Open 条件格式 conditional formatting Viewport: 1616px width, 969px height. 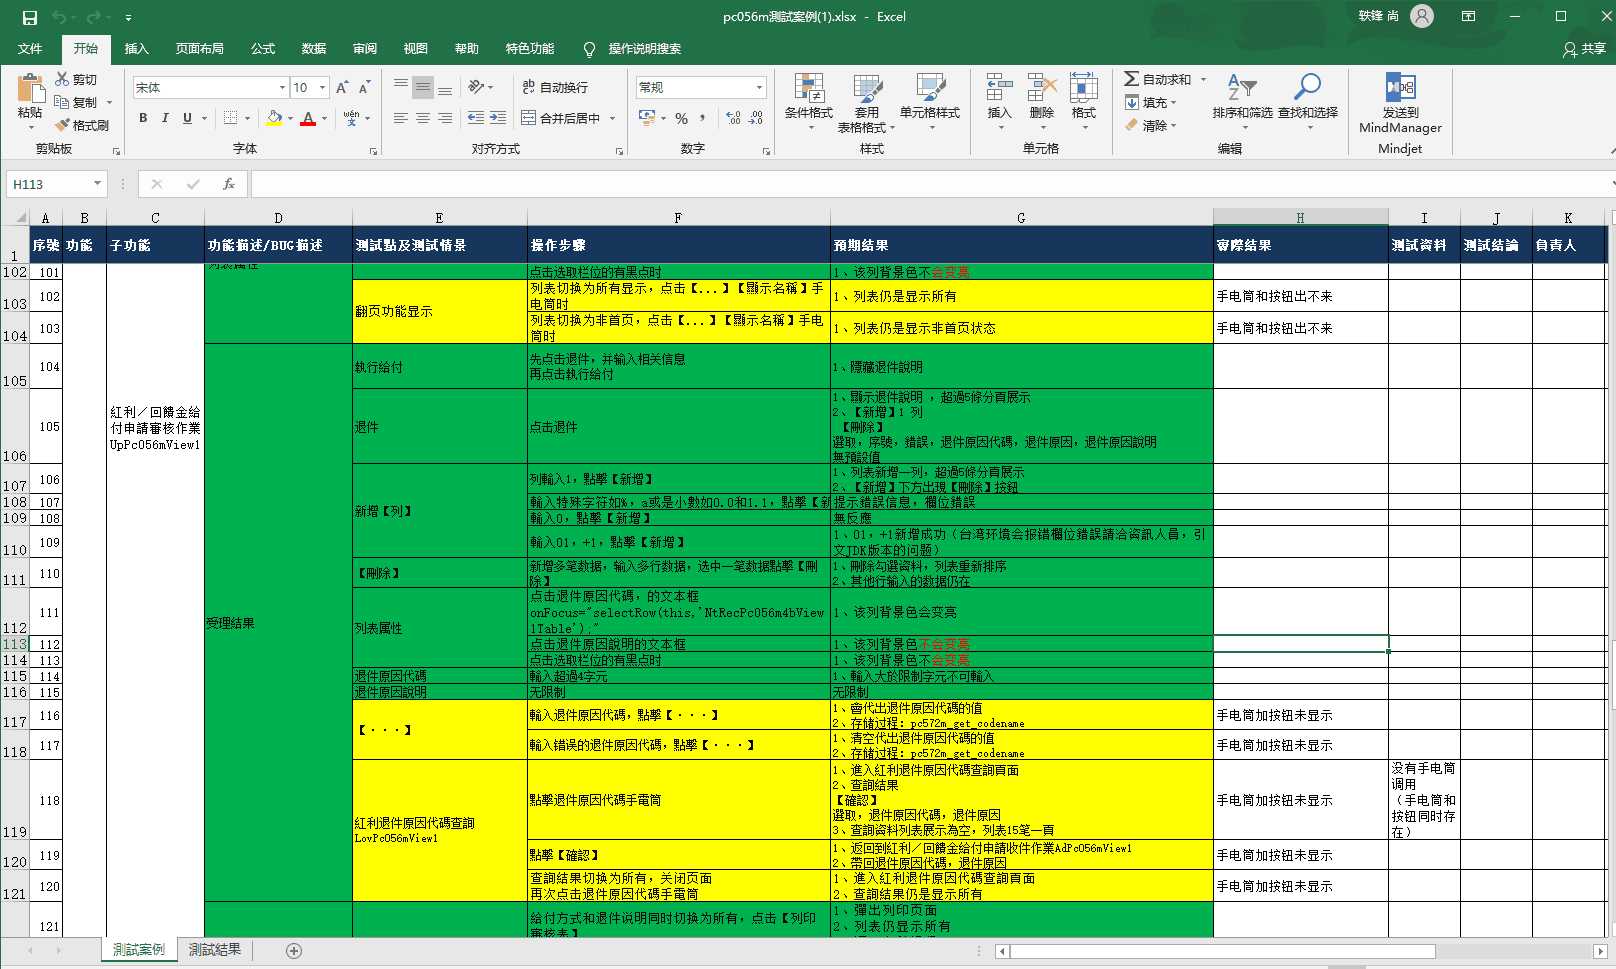point(808,102)
